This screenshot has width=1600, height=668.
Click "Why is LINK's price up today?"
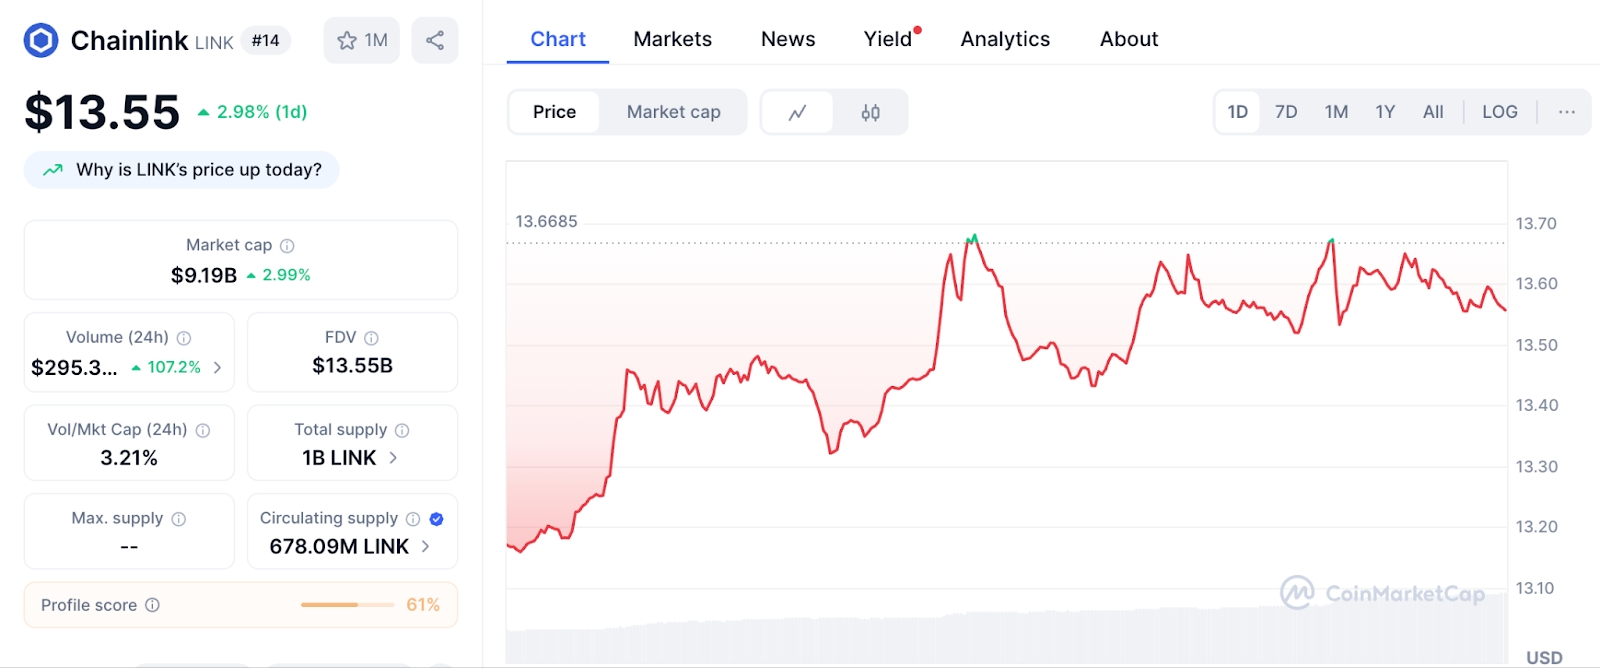click(182, 170)
